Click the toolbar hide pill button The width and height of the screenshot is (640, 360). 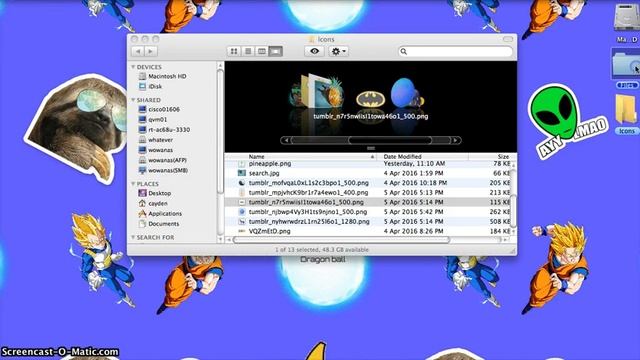tap(508, 39)
